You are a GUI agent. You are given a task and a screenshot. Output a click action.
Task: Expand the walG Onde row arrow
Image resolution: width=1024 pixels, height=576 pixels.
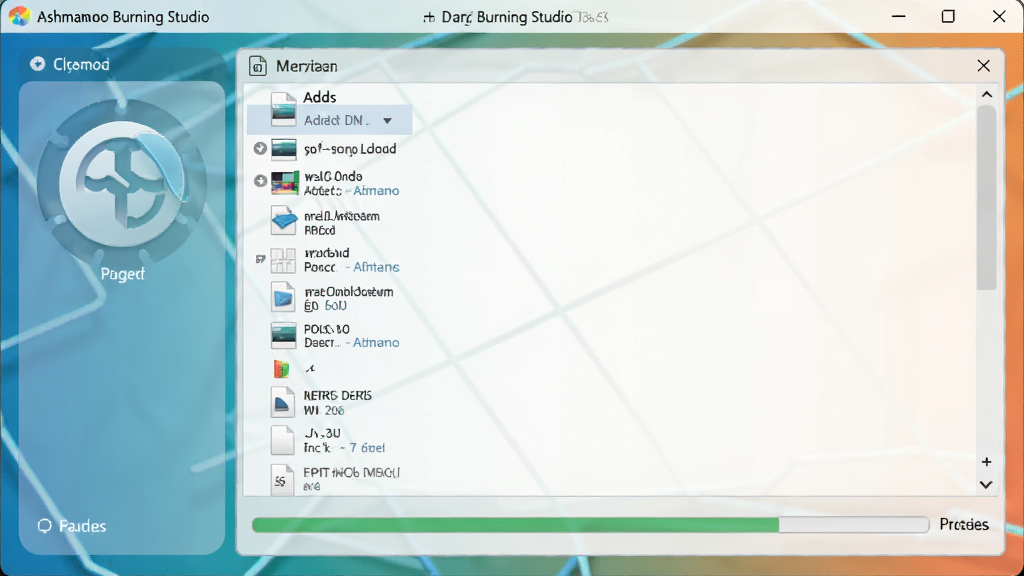pyautogui.click(x=260, y=181)
